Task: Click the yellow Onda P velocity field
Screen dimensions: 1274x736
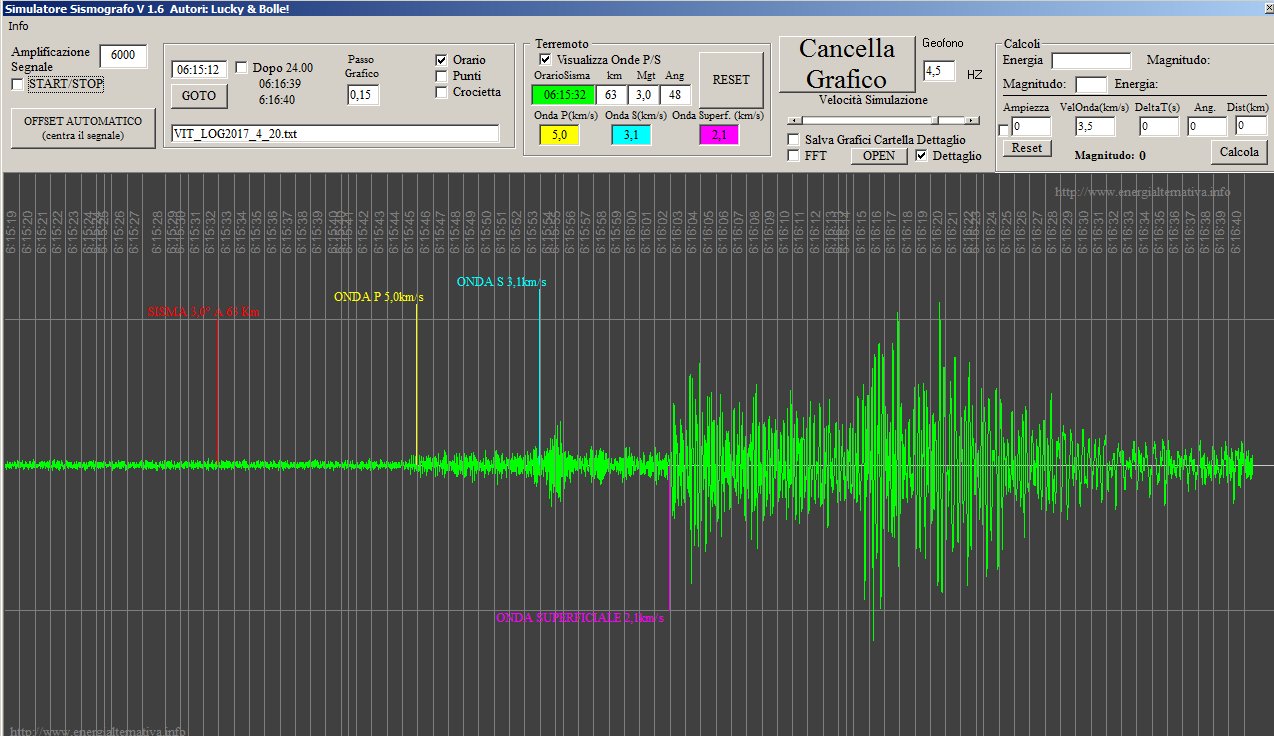Action: pos(559,135)
